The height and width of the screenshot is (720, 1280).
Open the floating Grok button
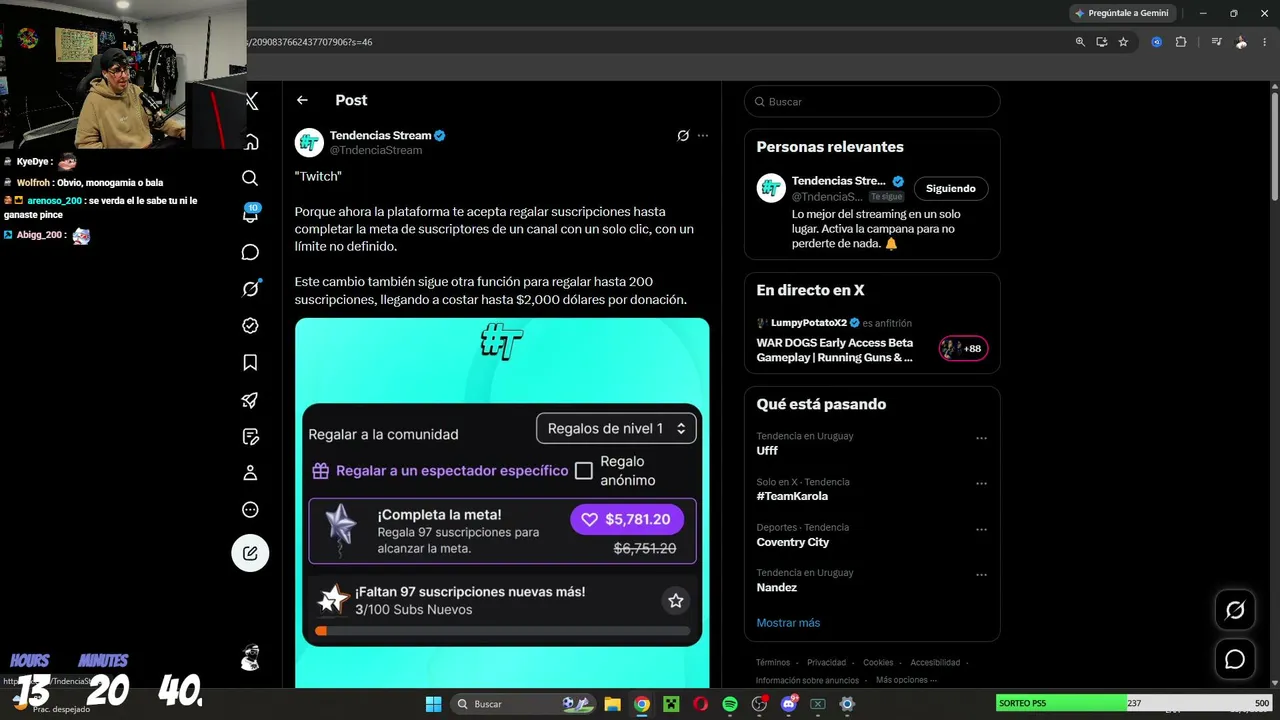[1235, 610]
